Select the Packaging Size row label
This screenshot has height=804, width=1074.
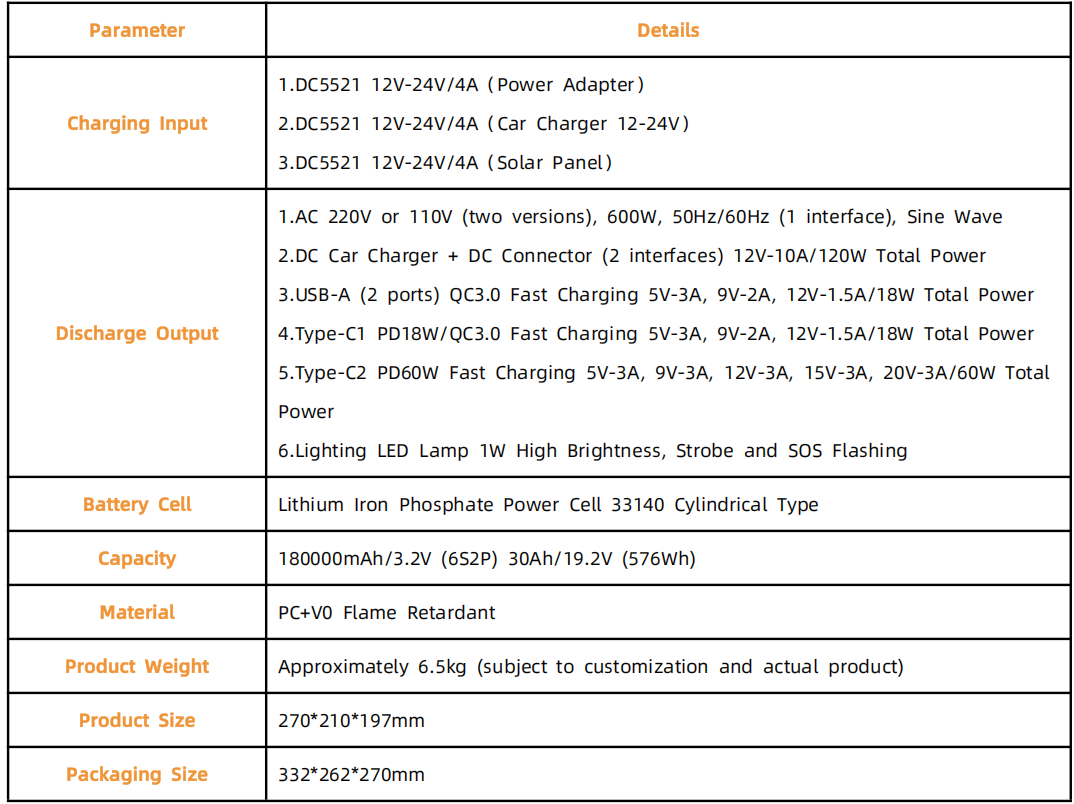(x=137, y=774)
